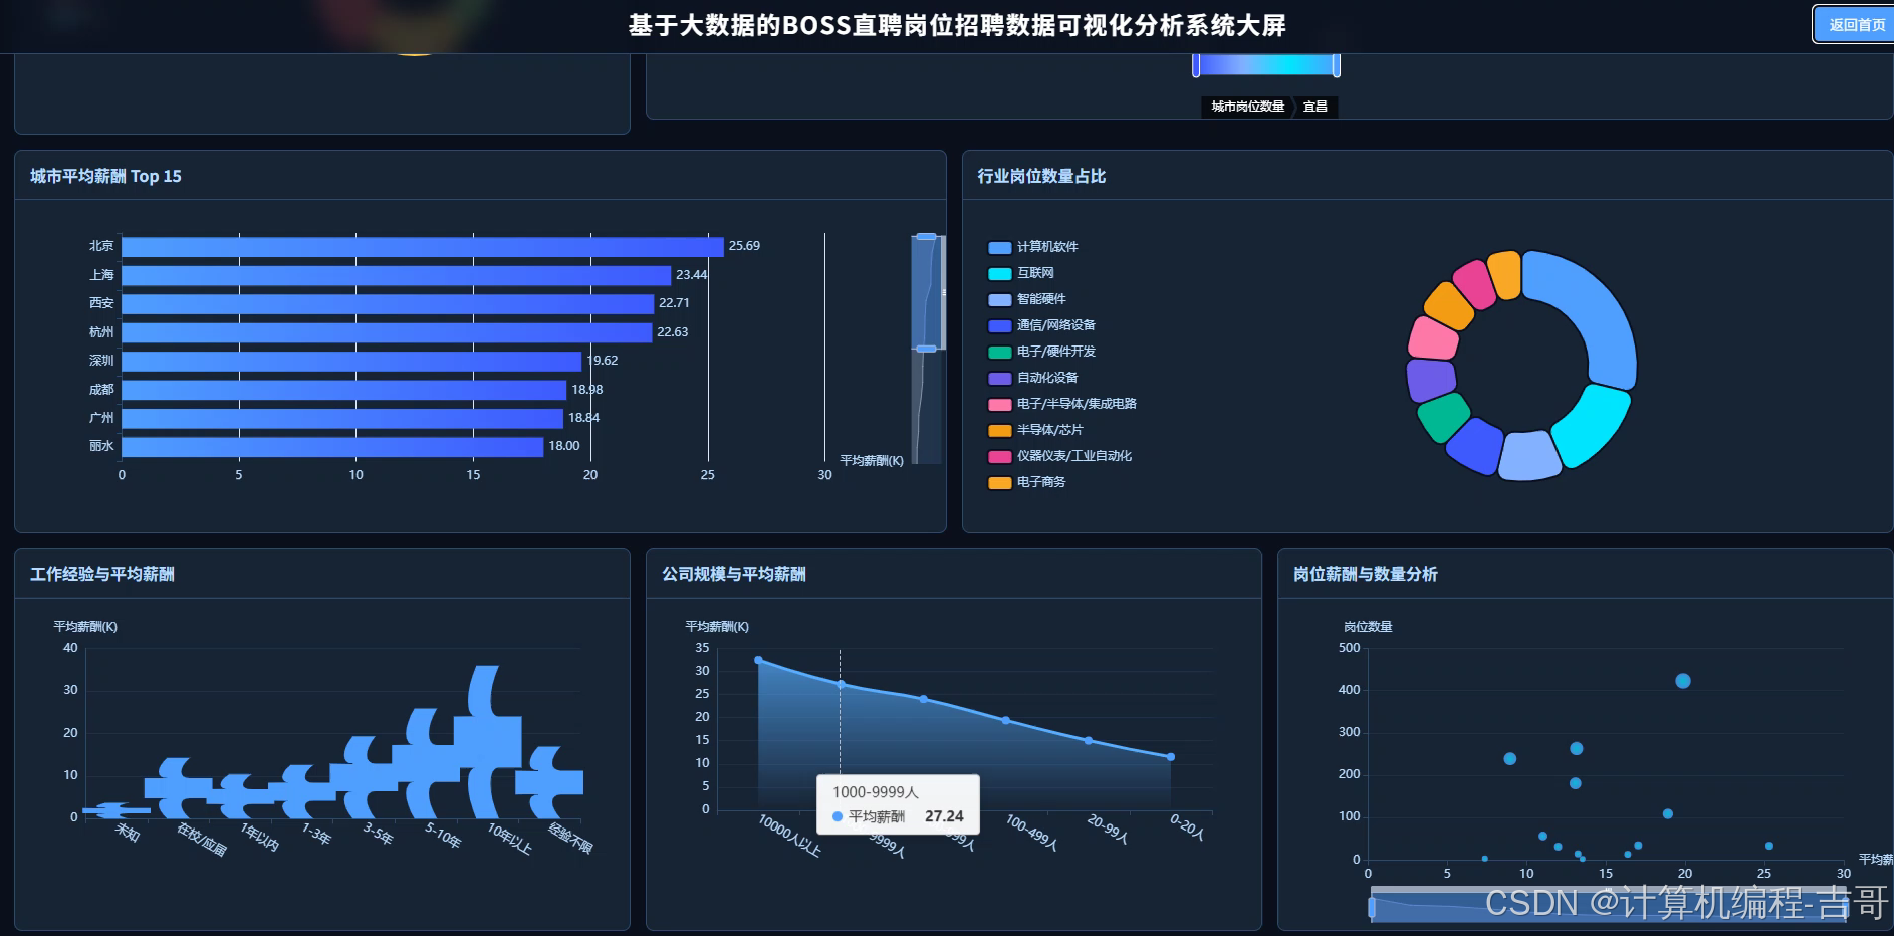1894x936 pixels.
Task: Toggle the 电子/半导体/集成电路 legend item
Action: pyautogui.click(x=1062, y=404)
